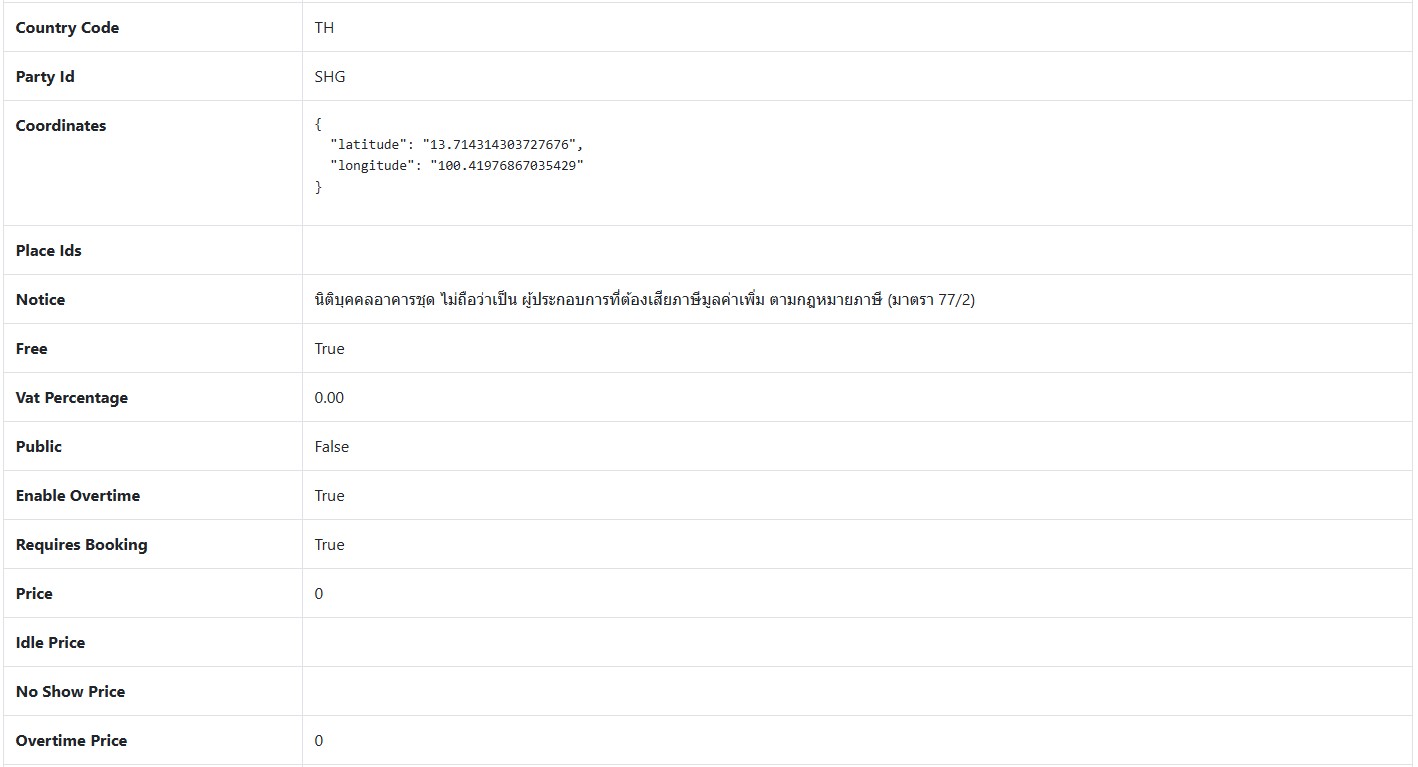Click the latitude line in coordinates JSON
Viewport: 1418px width, 767px height.
tap(456, 145)
